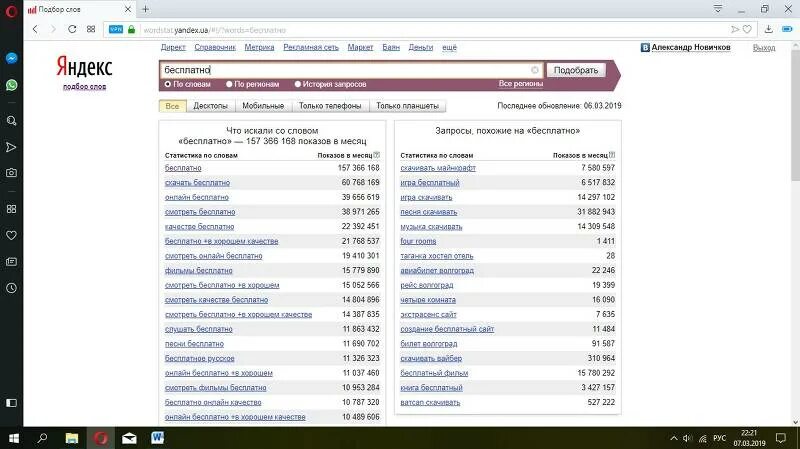The image size is (800, 449).
Task: Open the notification center icon
Action: 781,438
